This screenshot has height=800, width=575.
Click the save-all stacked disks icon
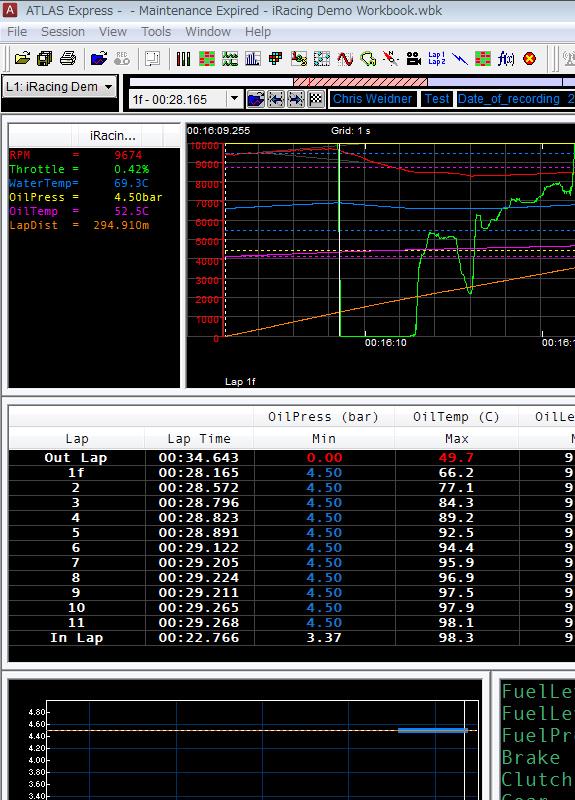click(45, 59)
